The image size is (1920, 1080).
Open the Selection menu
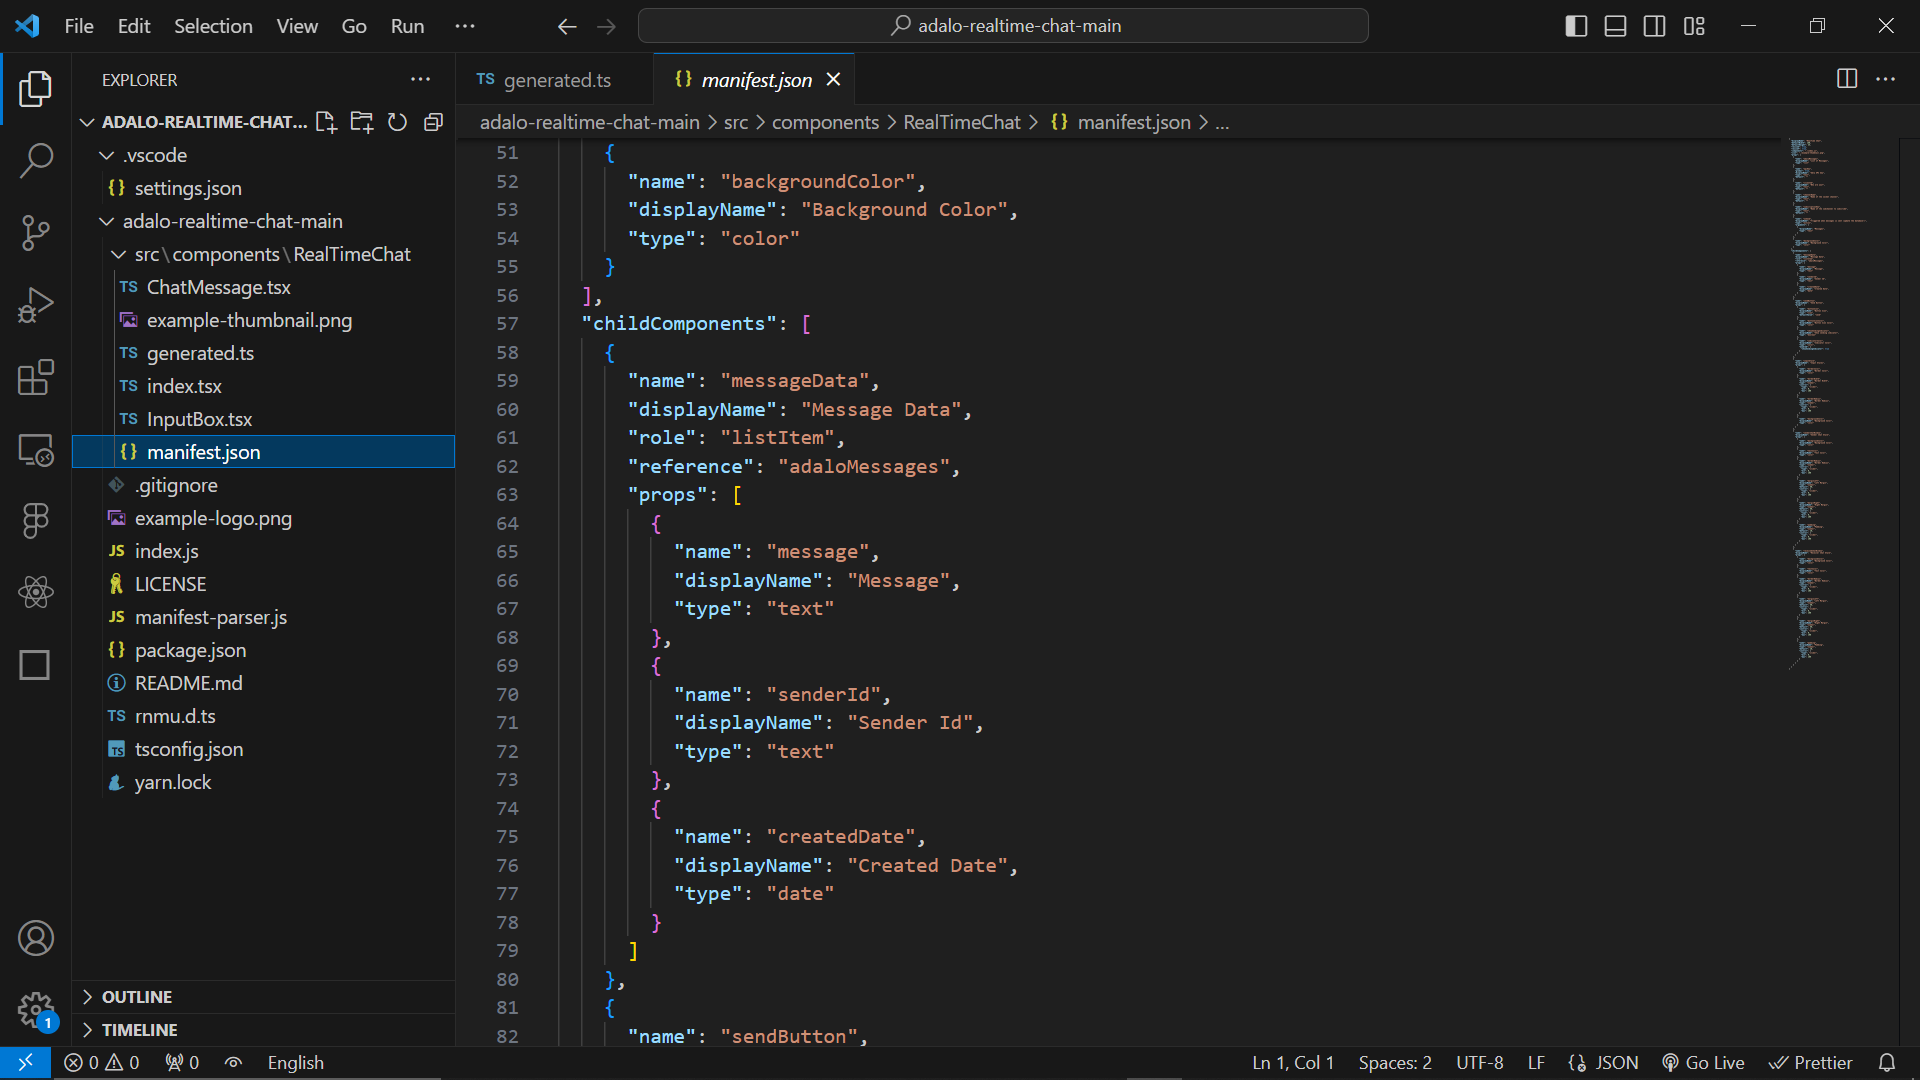pos(213,26)
